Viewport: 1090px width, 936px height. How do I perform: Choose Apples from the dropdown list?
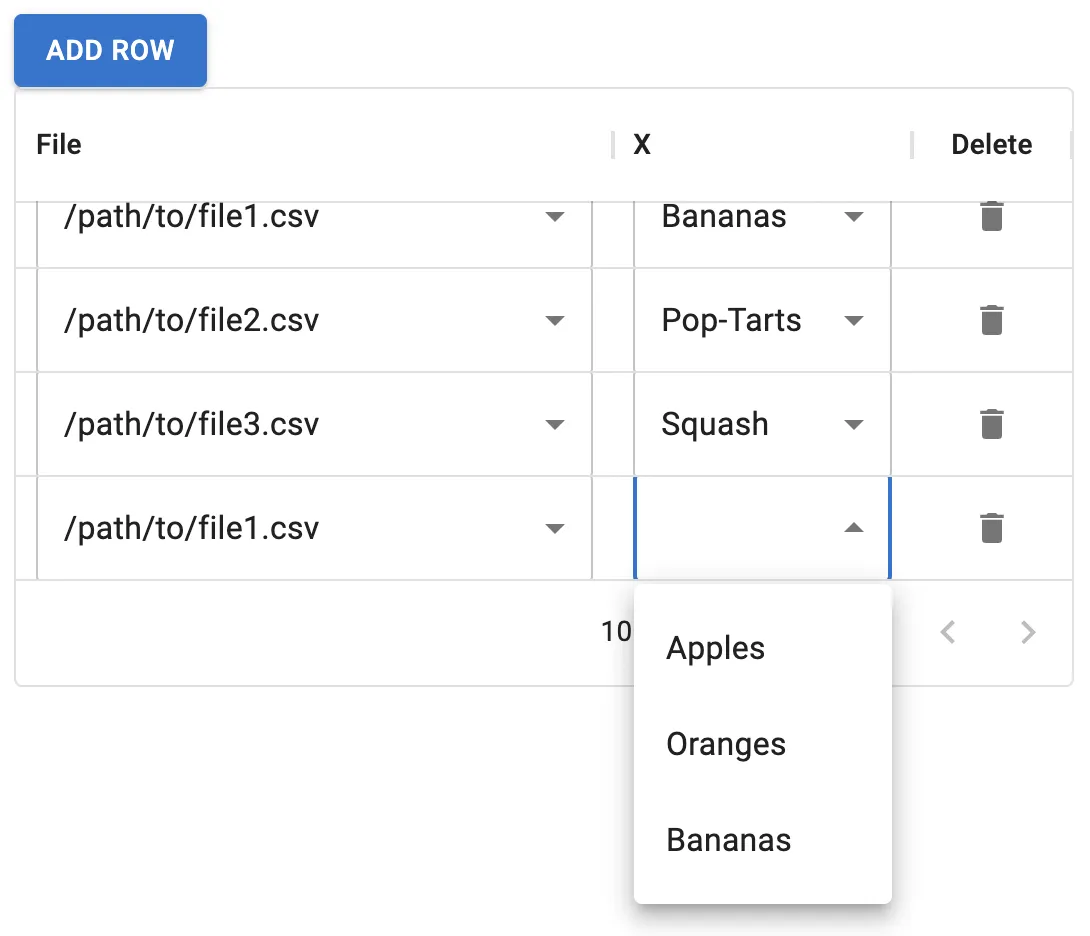[x=716, y=648]
